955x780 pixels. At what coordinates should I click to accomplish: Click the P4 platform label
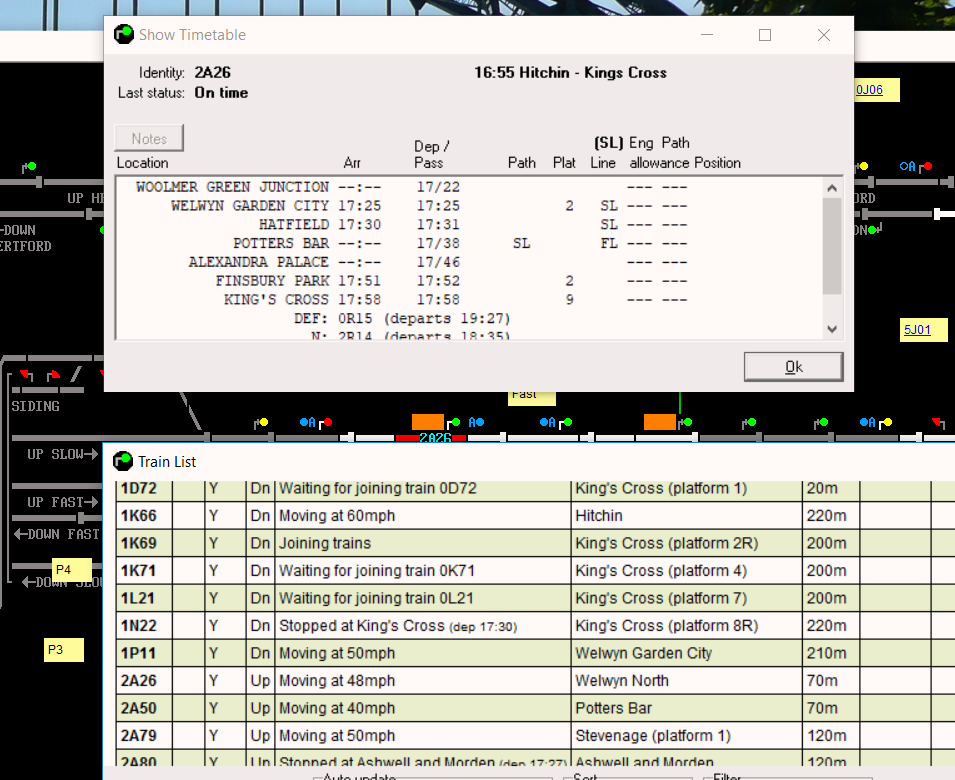tap(72, 570)
